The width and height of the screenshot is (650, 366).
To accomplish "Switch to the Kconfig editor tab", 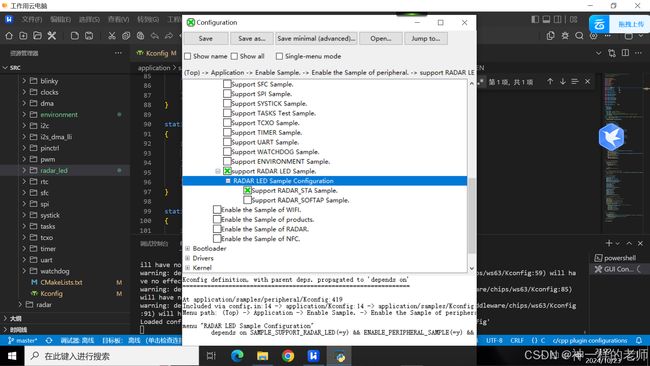I will pos(157,53).
